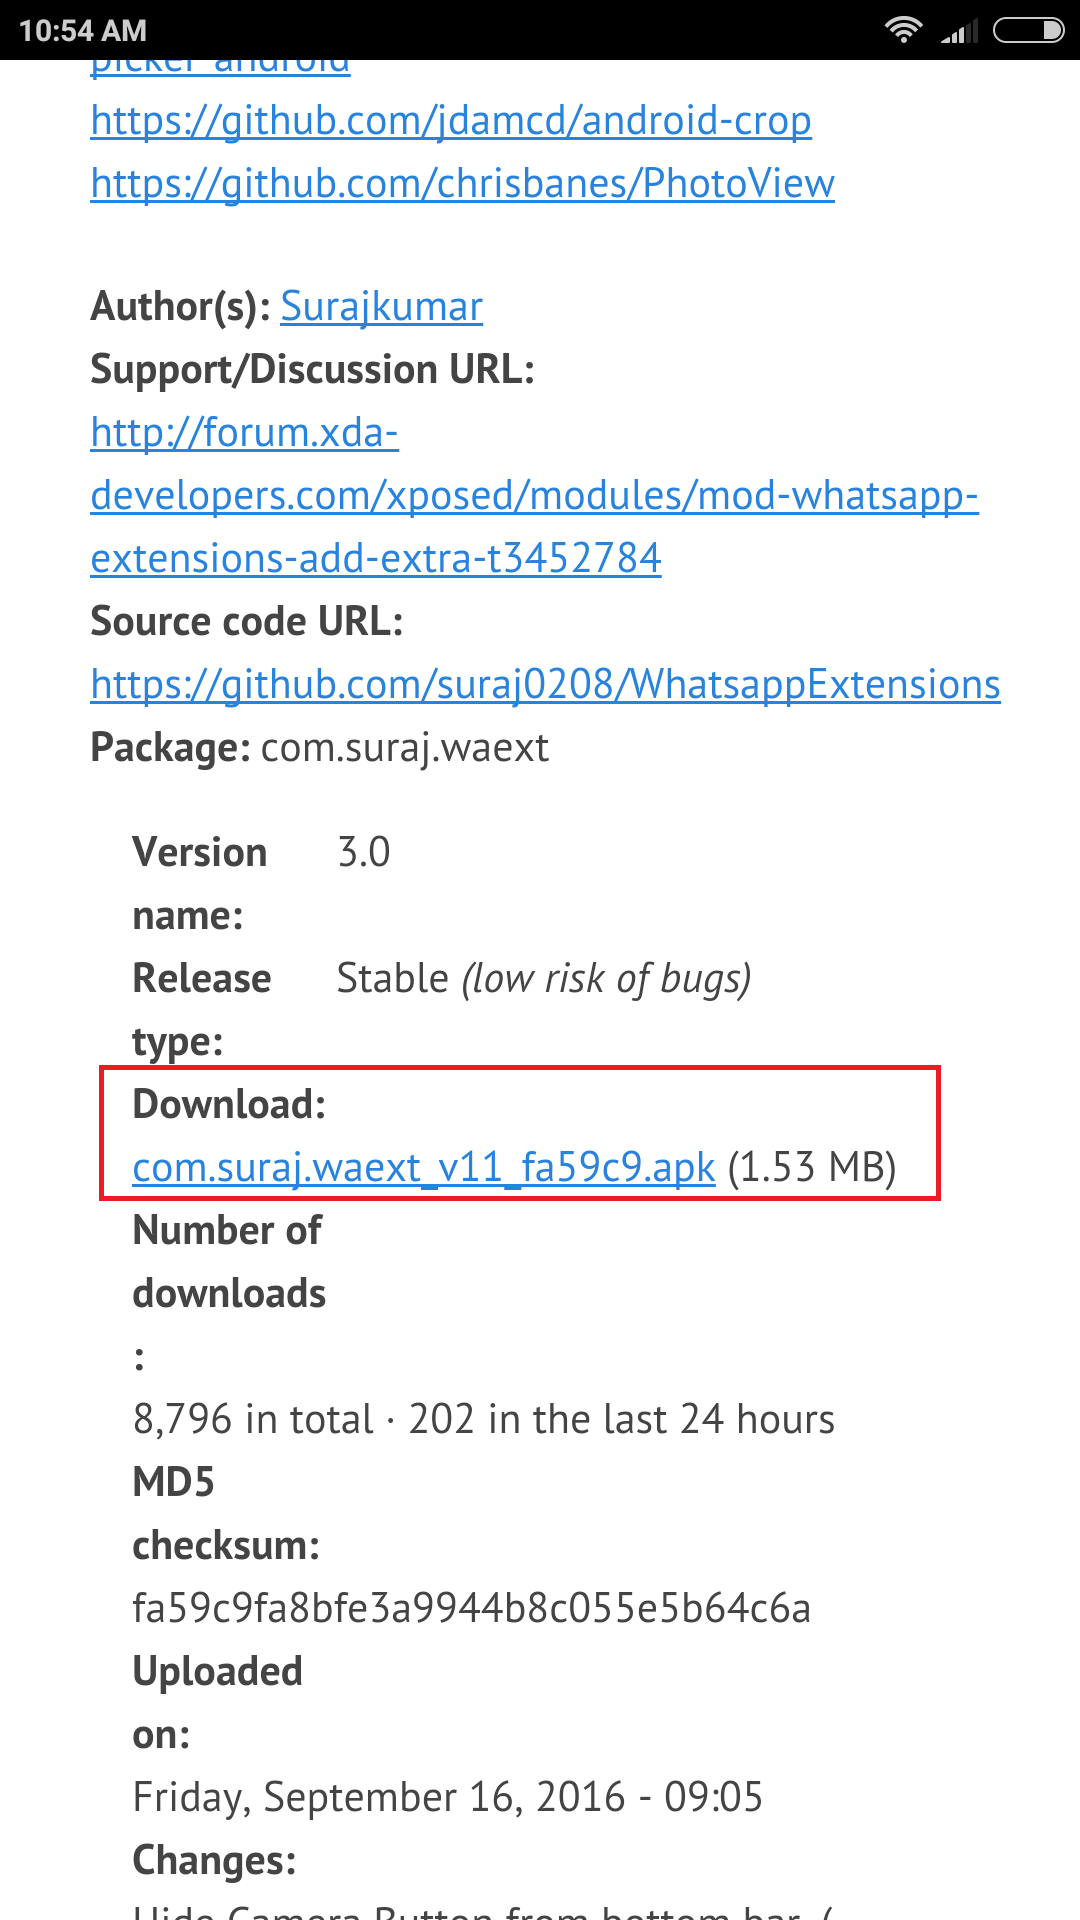Tap the 8,796 total downloads count
This screenshot has height=1920, width=1080.
253,1420
